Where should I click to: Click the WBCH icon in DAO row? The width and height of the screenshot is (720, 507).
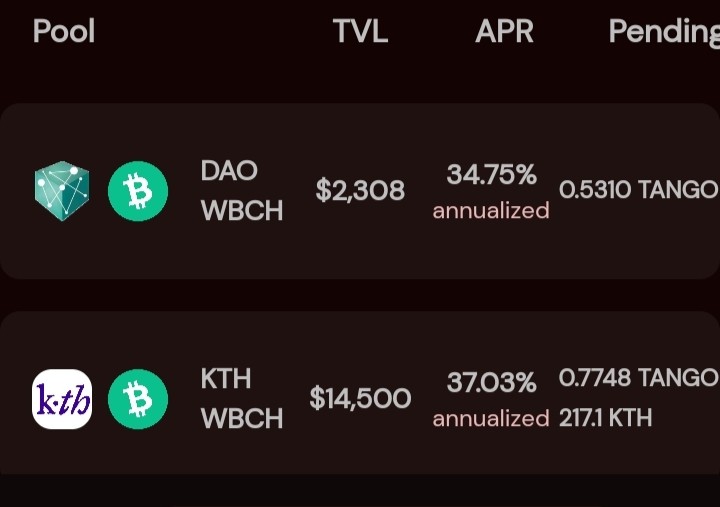[x=138, y=191]
